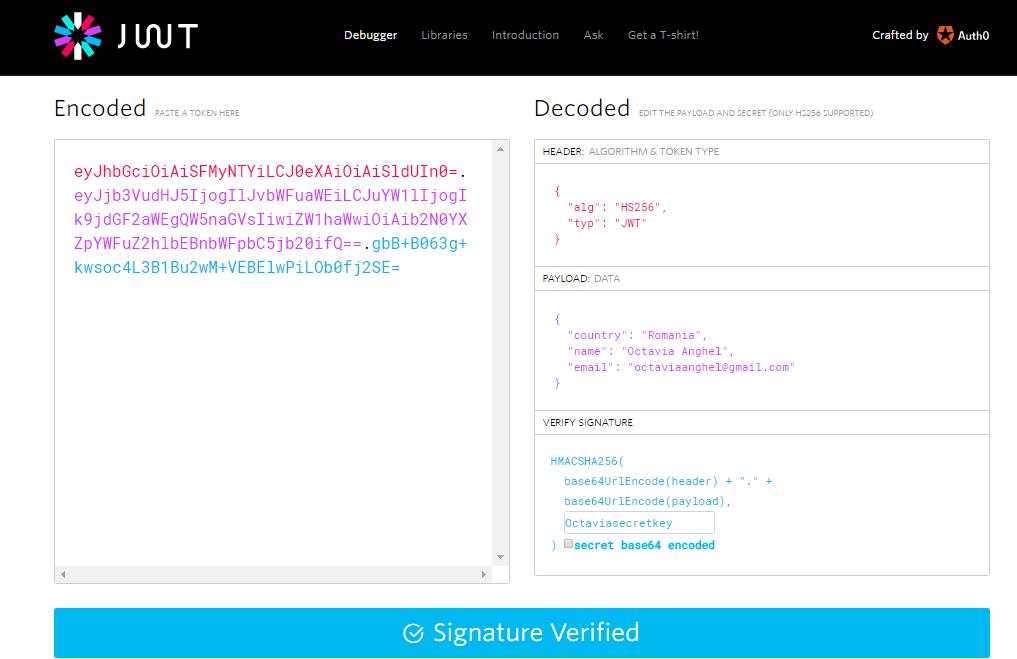
Task: Click the secret key input field
Action: 639,523
